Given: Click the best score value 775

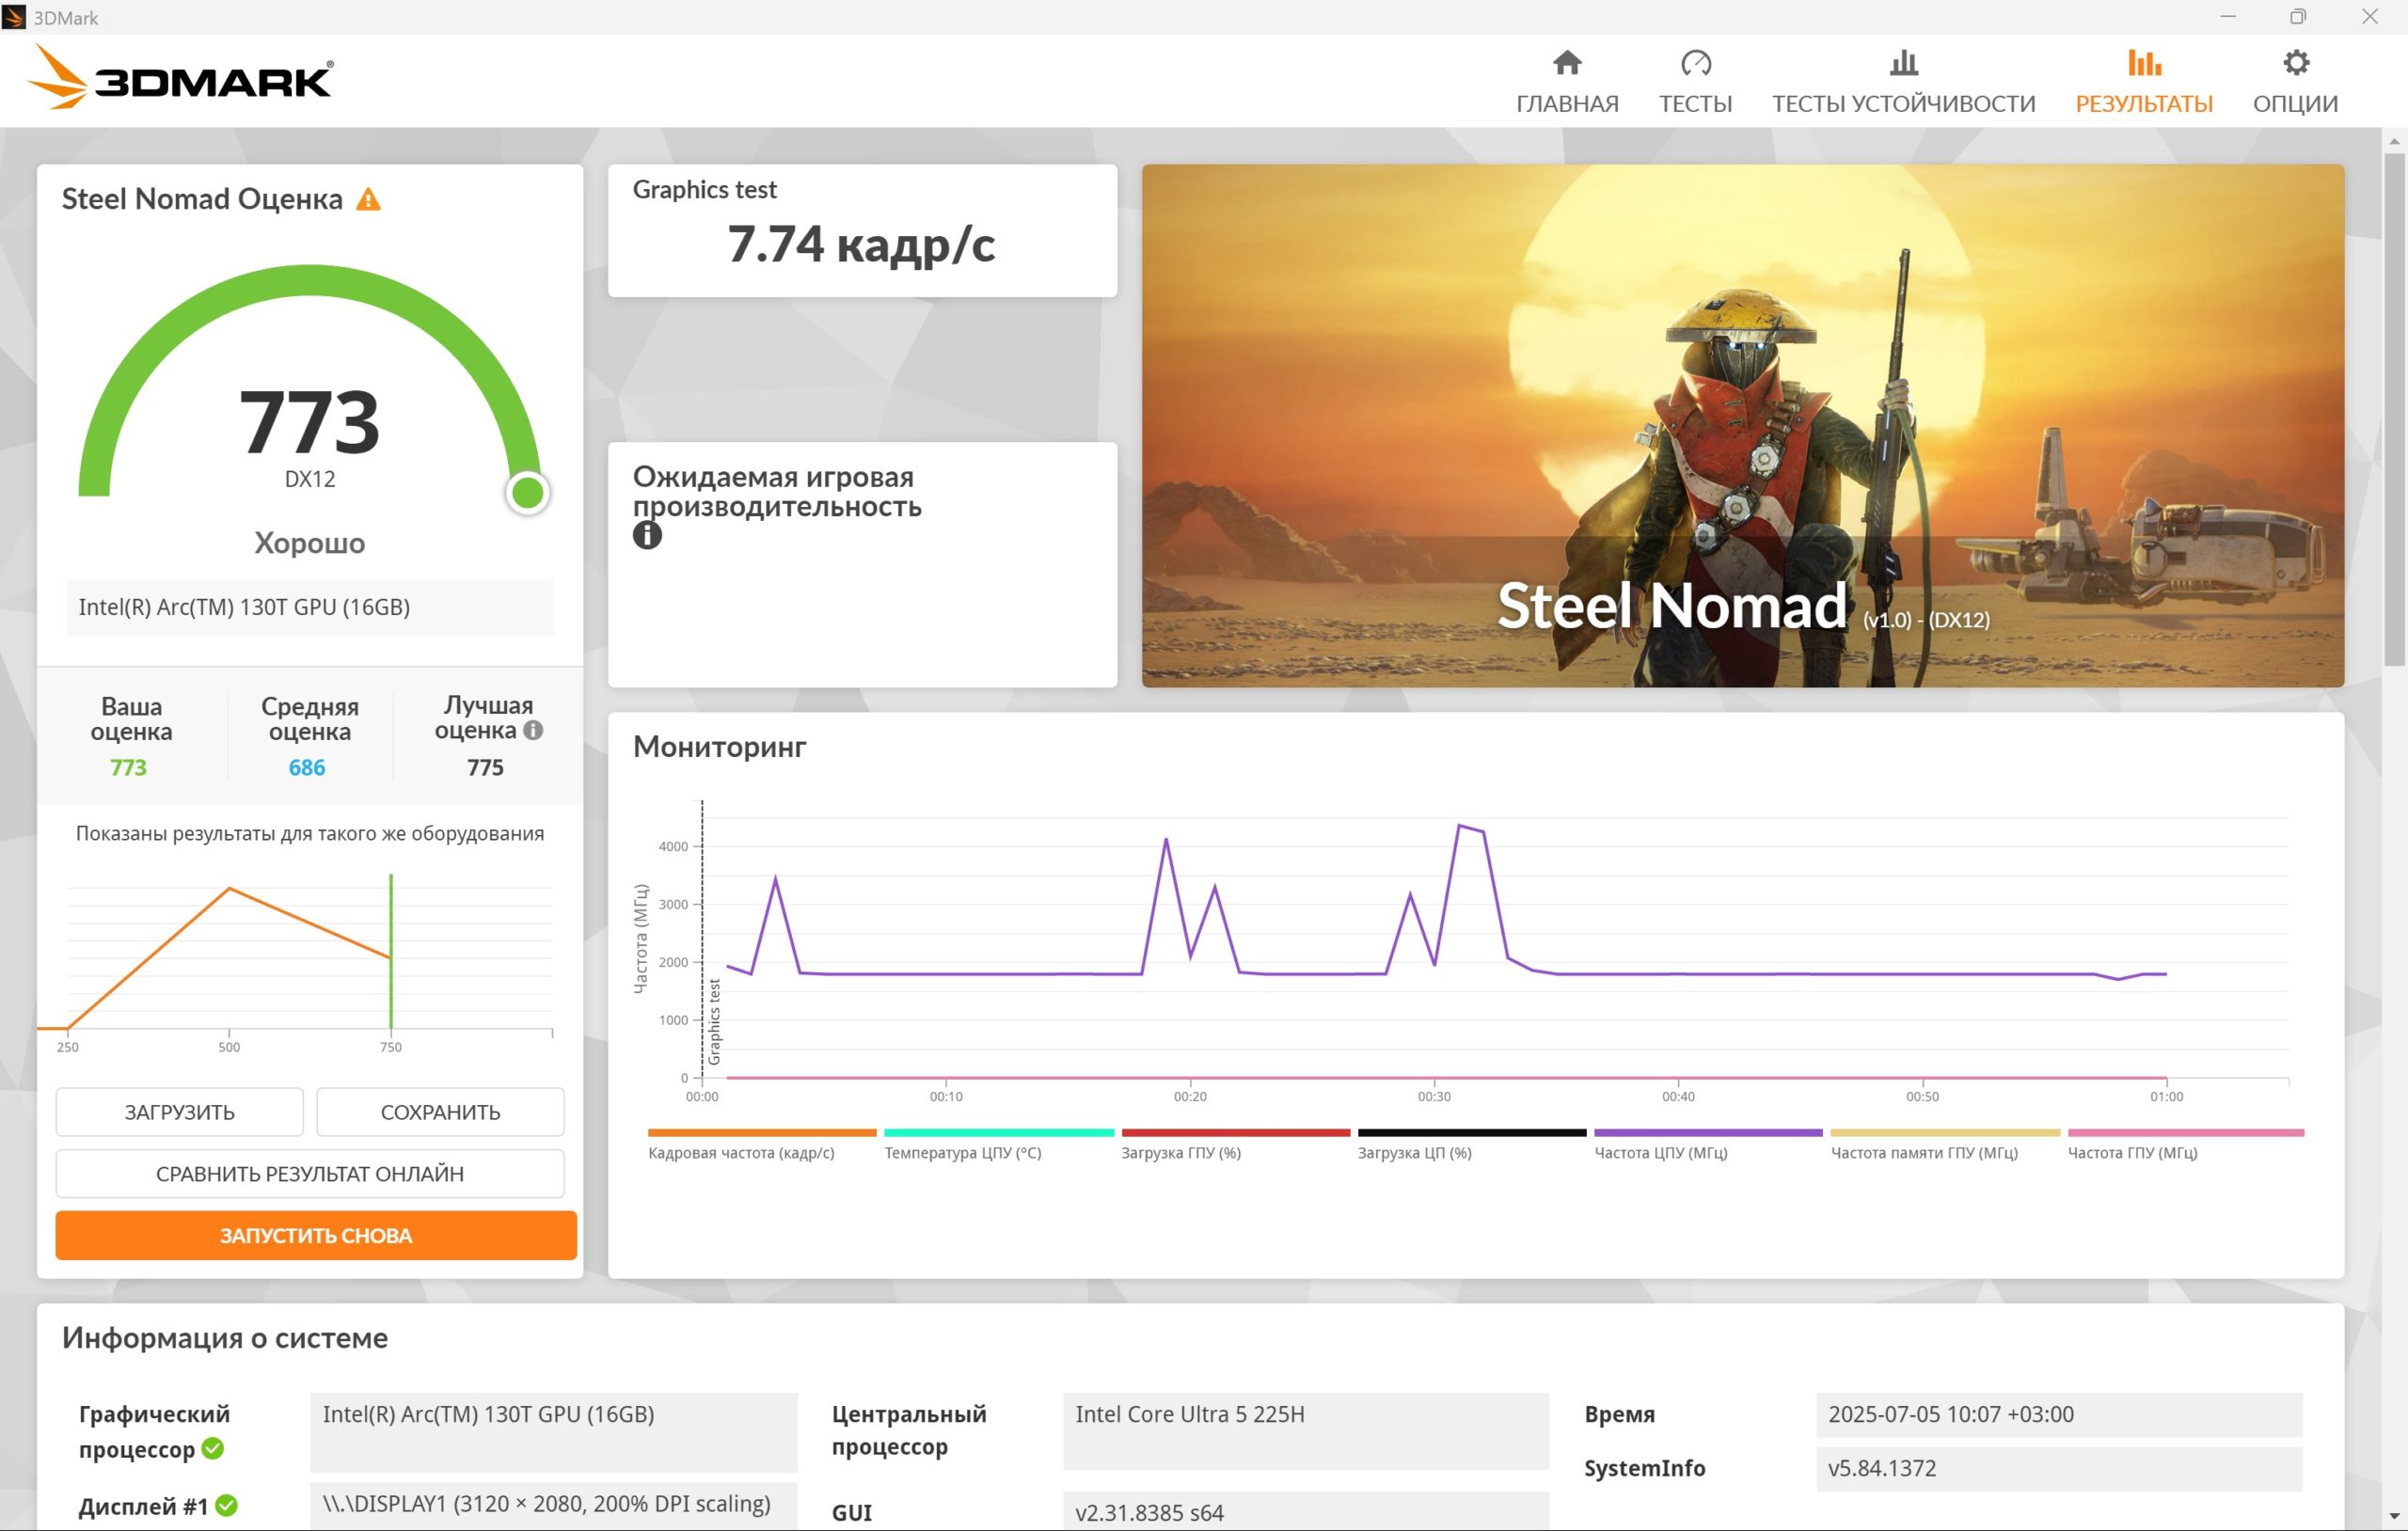Looking at the screenshot, I should [485, 767].
